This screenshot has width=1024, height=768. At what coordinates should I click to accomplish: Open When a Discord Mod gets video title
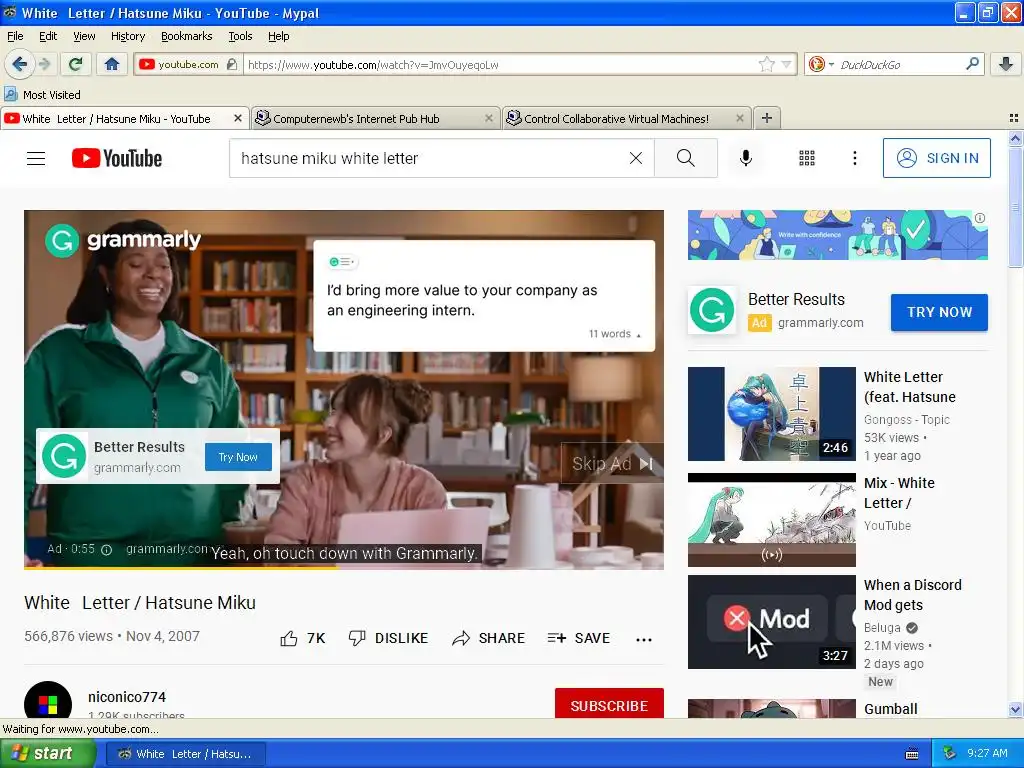point(912,595)
